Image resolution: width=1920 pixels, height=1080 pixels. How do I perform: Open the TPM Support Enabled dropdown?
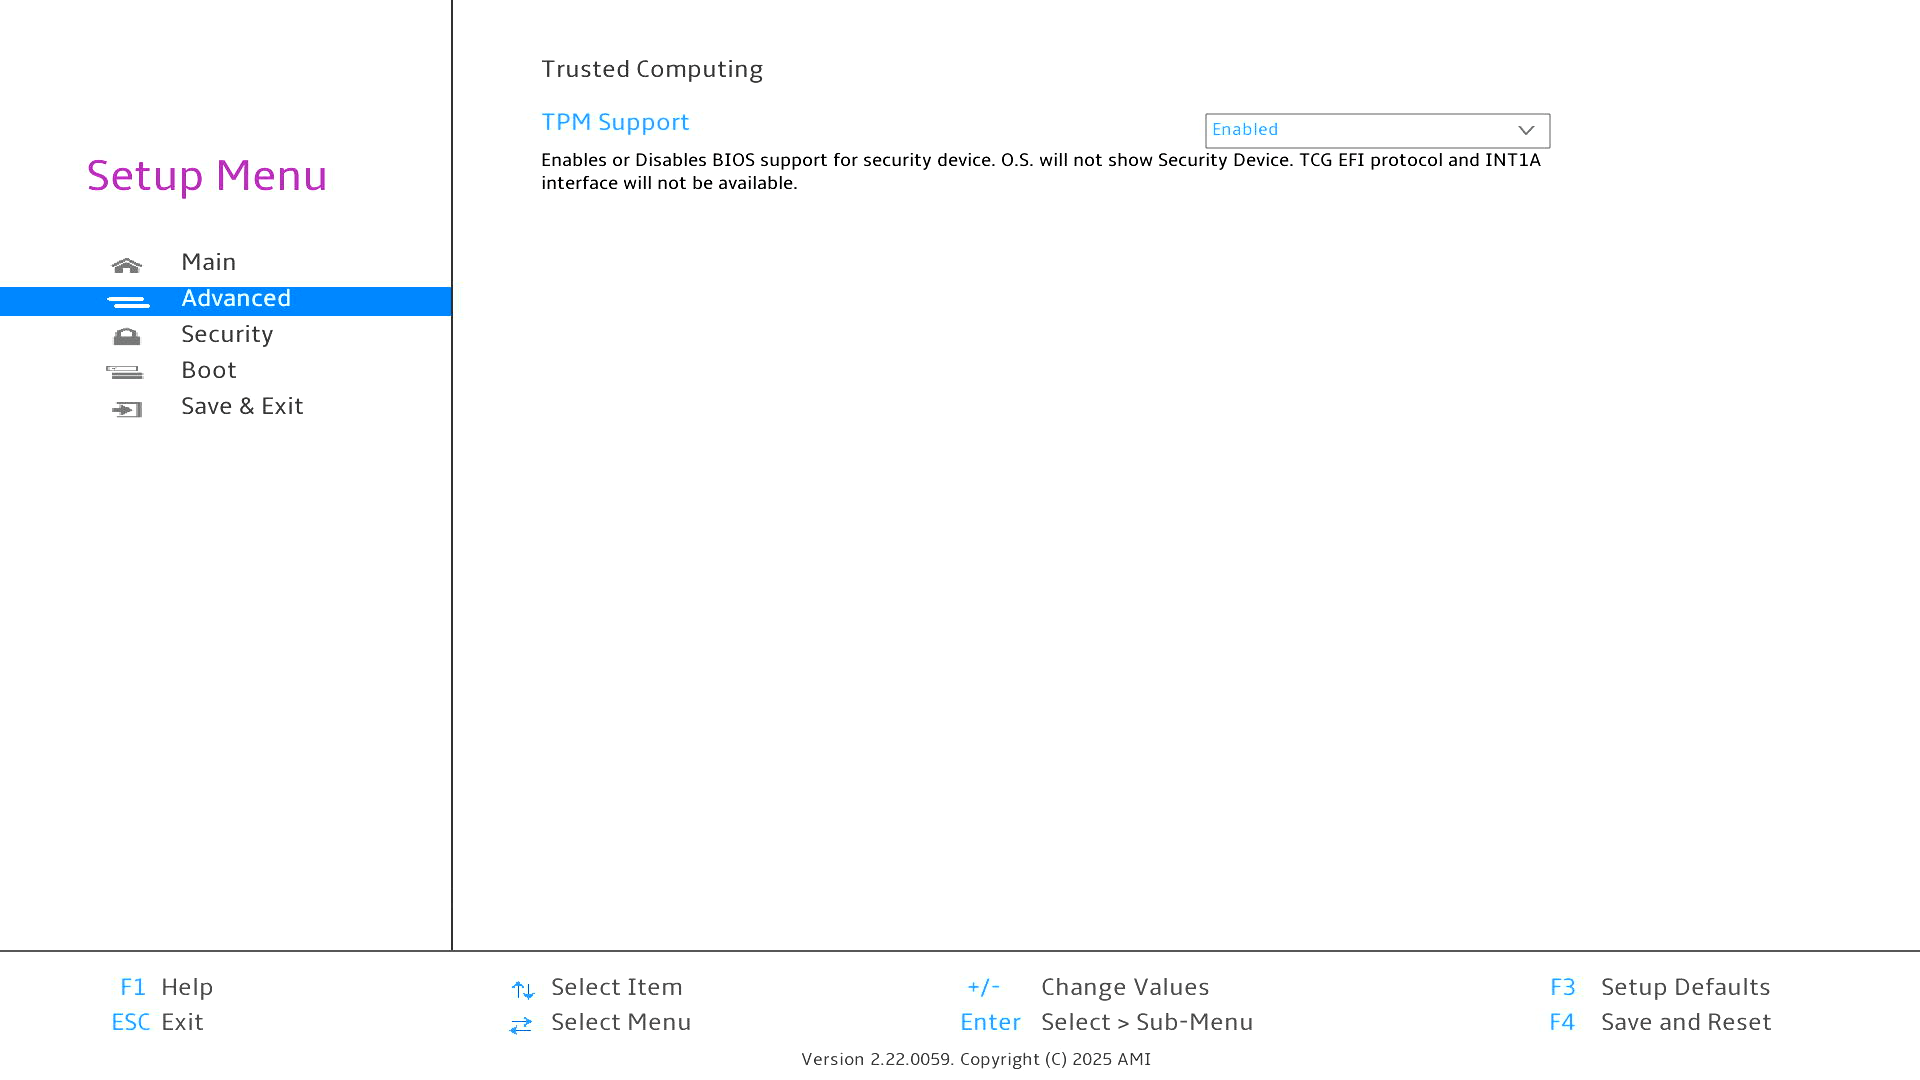[x=1376, y=131]
